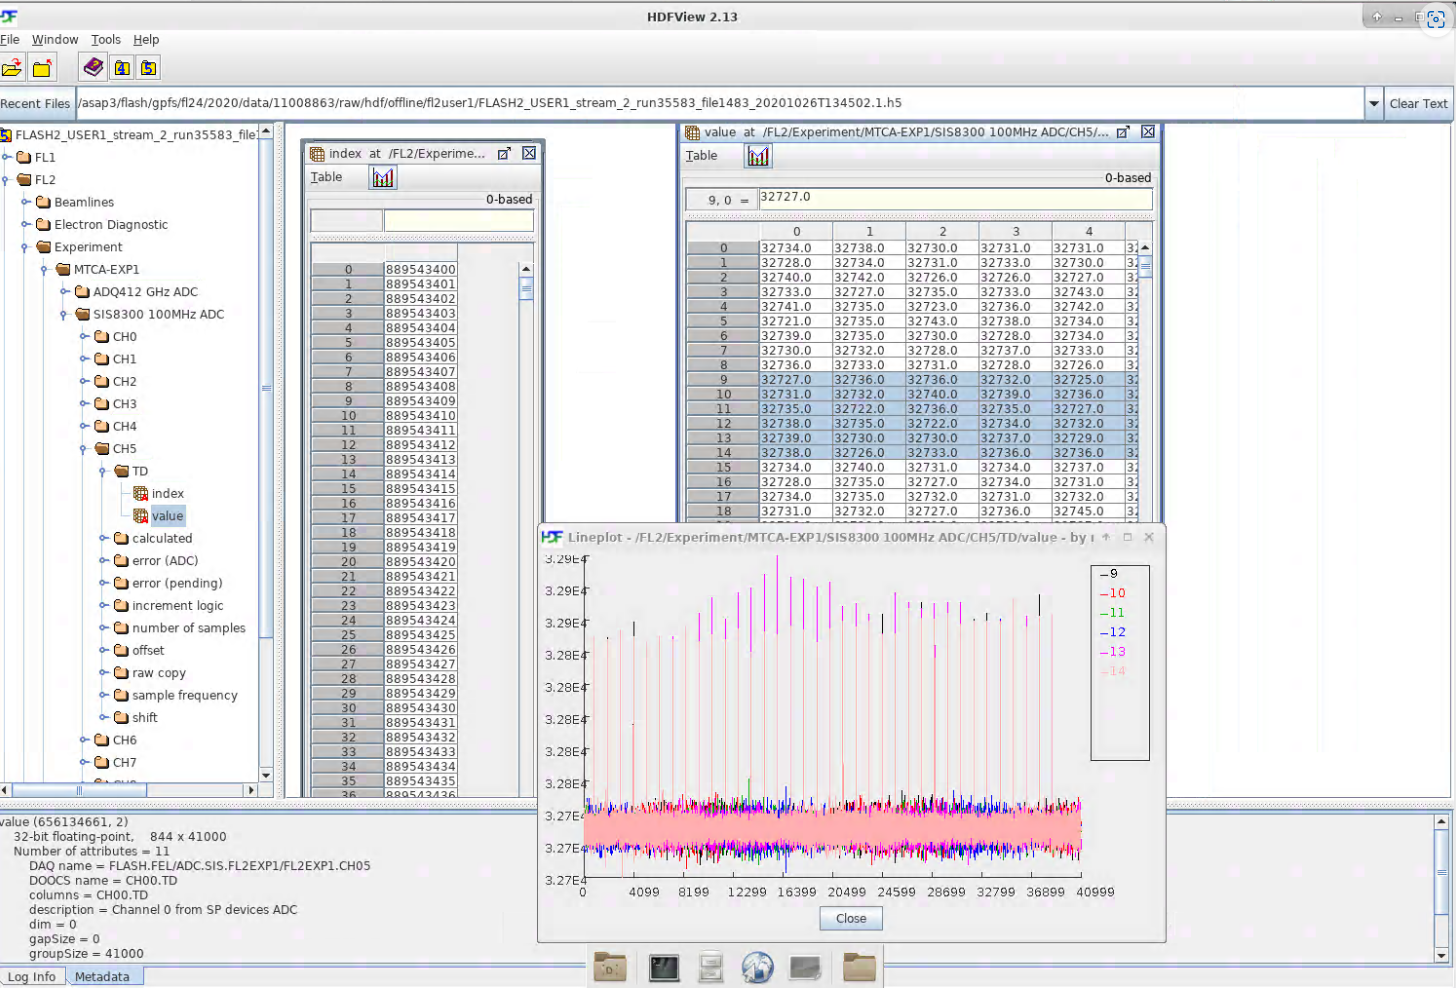Click chart icon in value table window
Viewport: 1456px width, 988px height.
(758, 156)
